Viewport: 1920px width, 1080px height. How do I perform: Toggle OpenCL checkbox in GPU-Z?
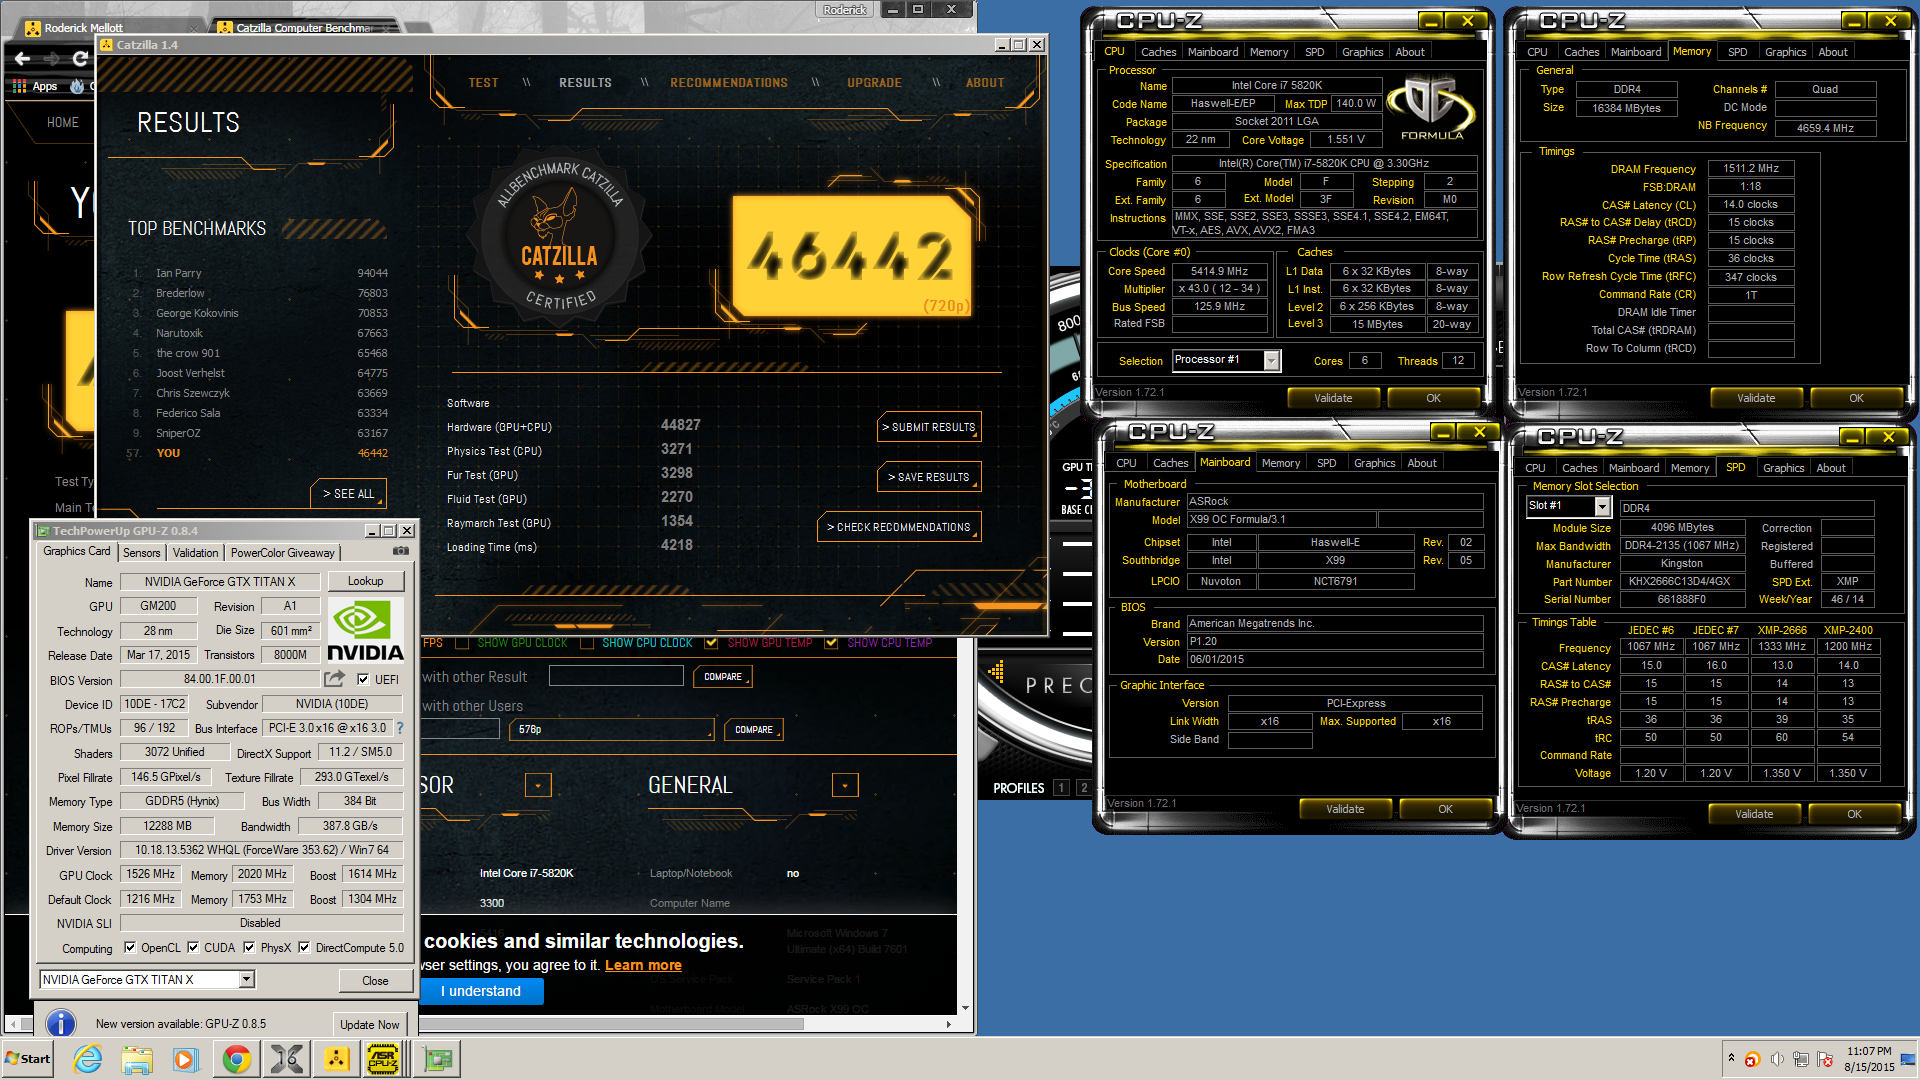(130, 948)
